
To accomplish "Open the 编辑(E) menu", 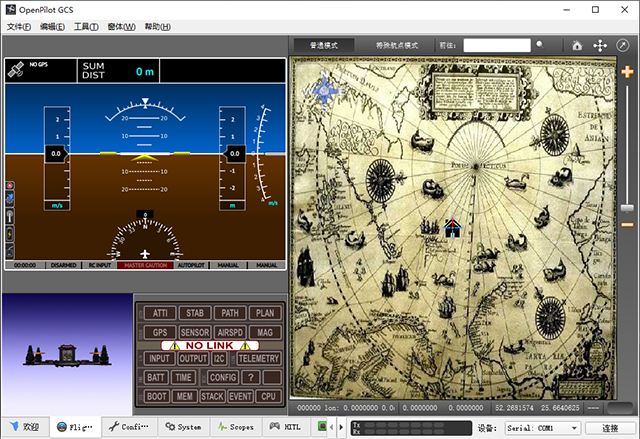I will (x=52, y=27).
